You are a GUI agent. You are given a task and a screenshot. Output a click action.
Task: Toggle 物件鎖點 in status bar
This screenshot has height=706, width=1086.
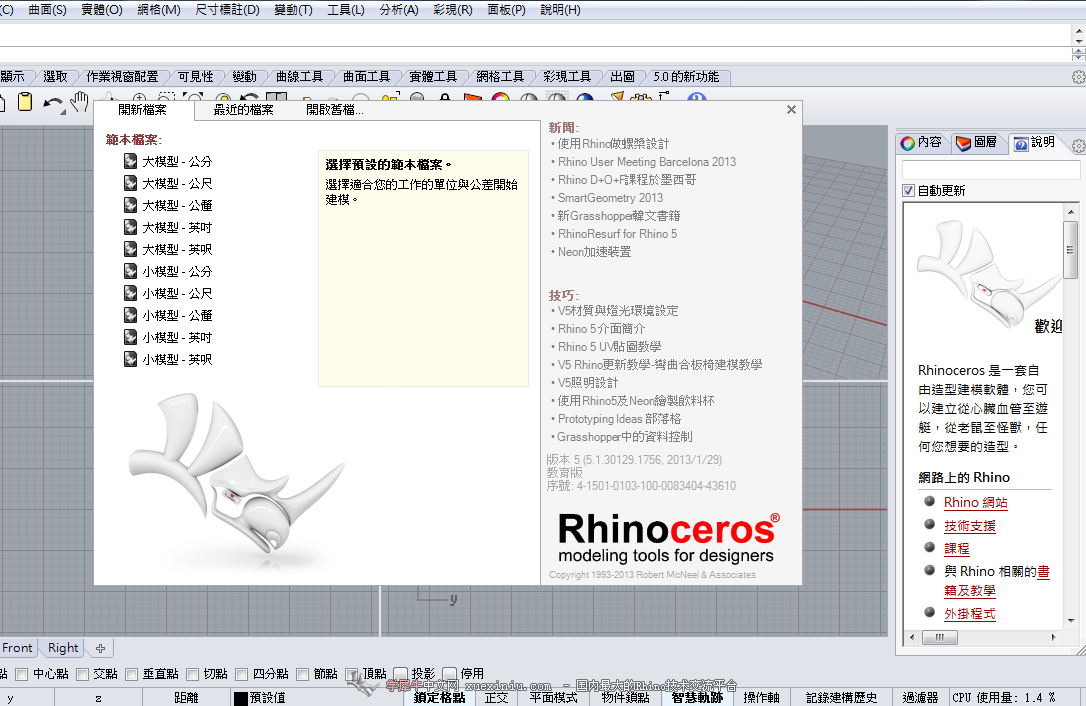(x=625, y=698)
